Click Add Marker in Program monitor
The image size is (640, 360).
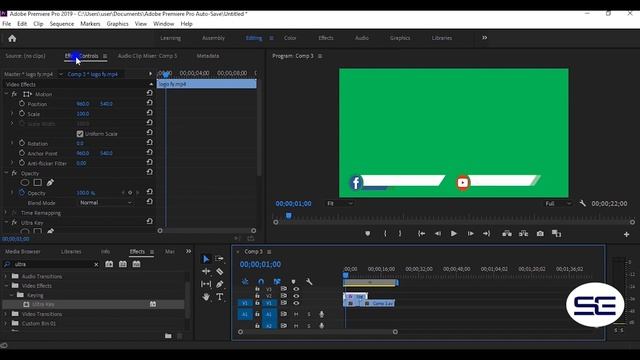click(x=368, y=233)
